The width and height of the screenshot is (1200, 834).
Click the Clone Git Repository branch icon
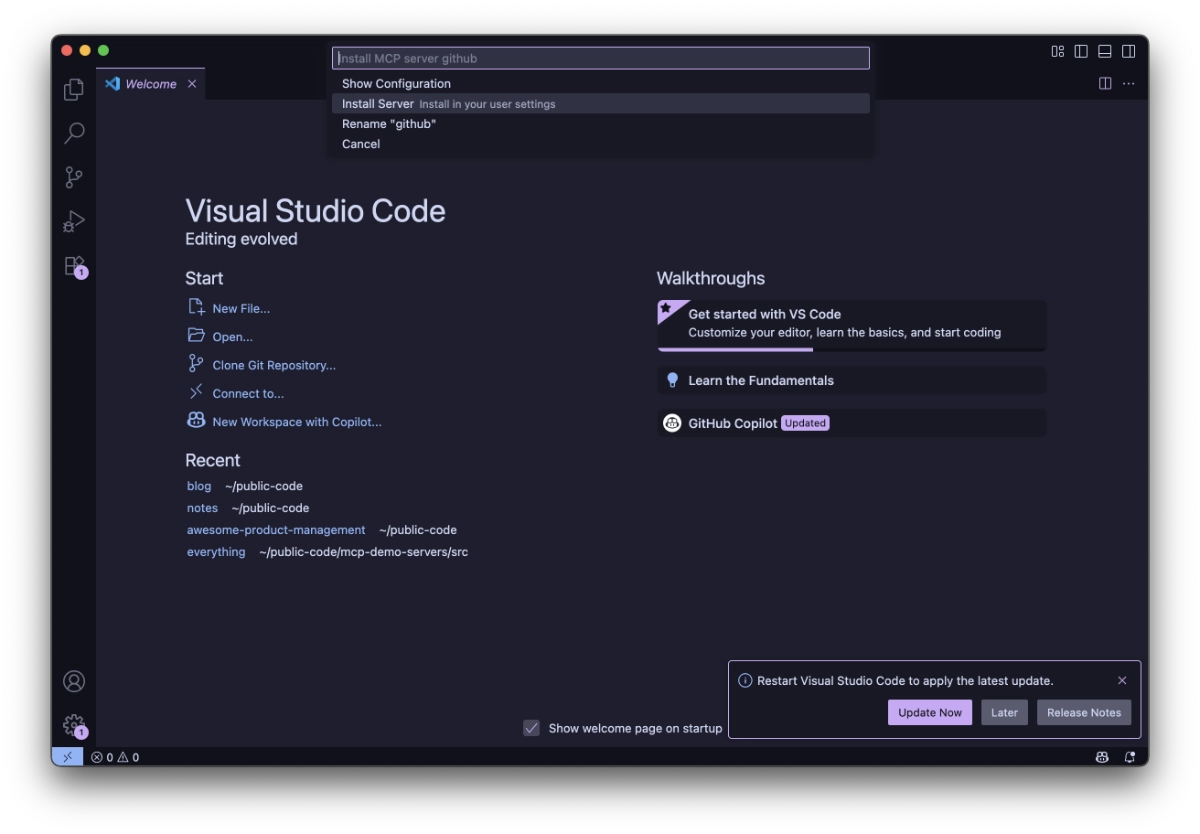tap(196, 364)
